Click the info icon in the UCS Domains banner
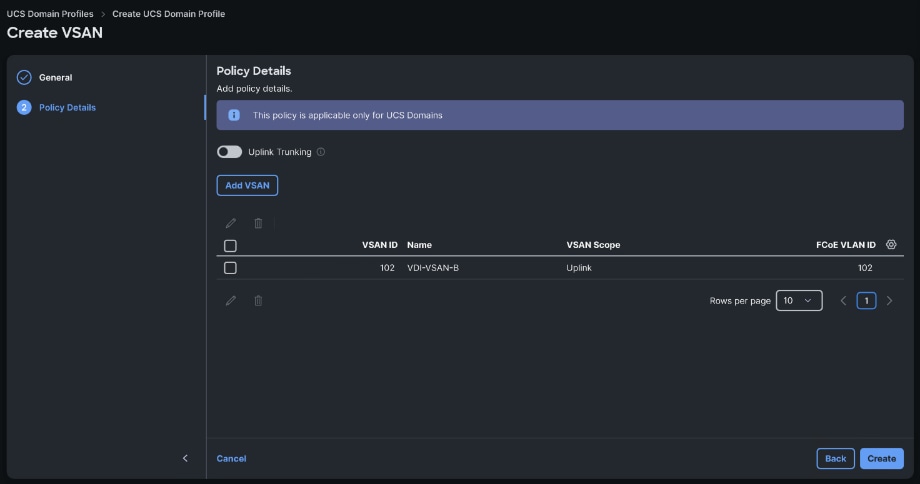This screenshot has width=920, height=484. click(234, 115)
